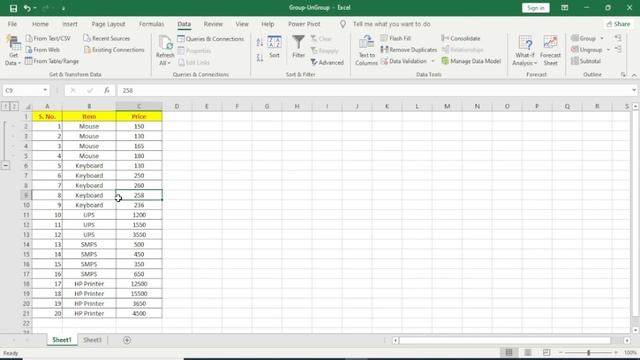Select Normal view in status bar

pos(509,352)
